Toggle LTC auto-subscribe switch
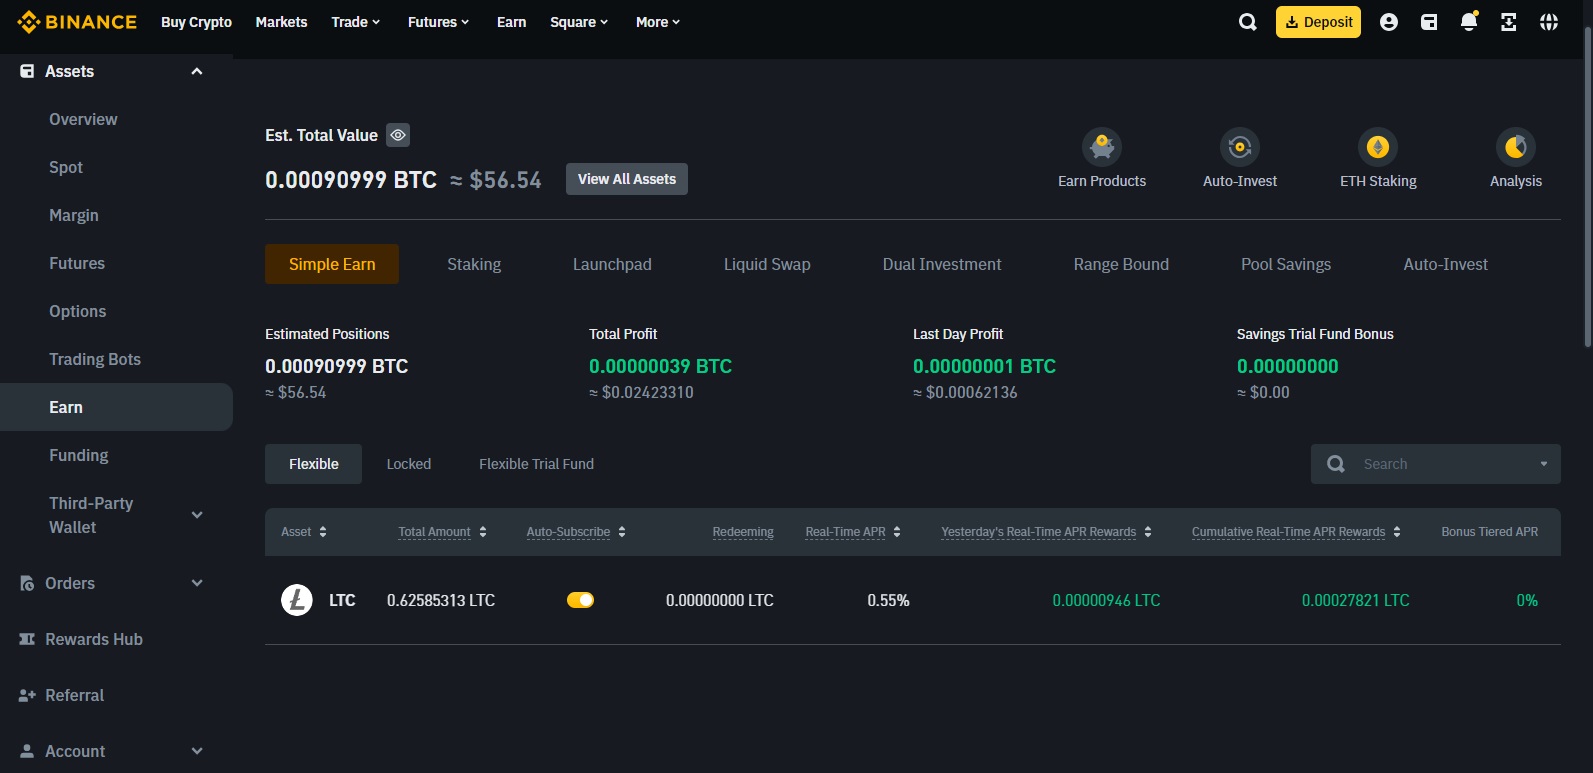 pyautogui.click(x=580, y=600)
